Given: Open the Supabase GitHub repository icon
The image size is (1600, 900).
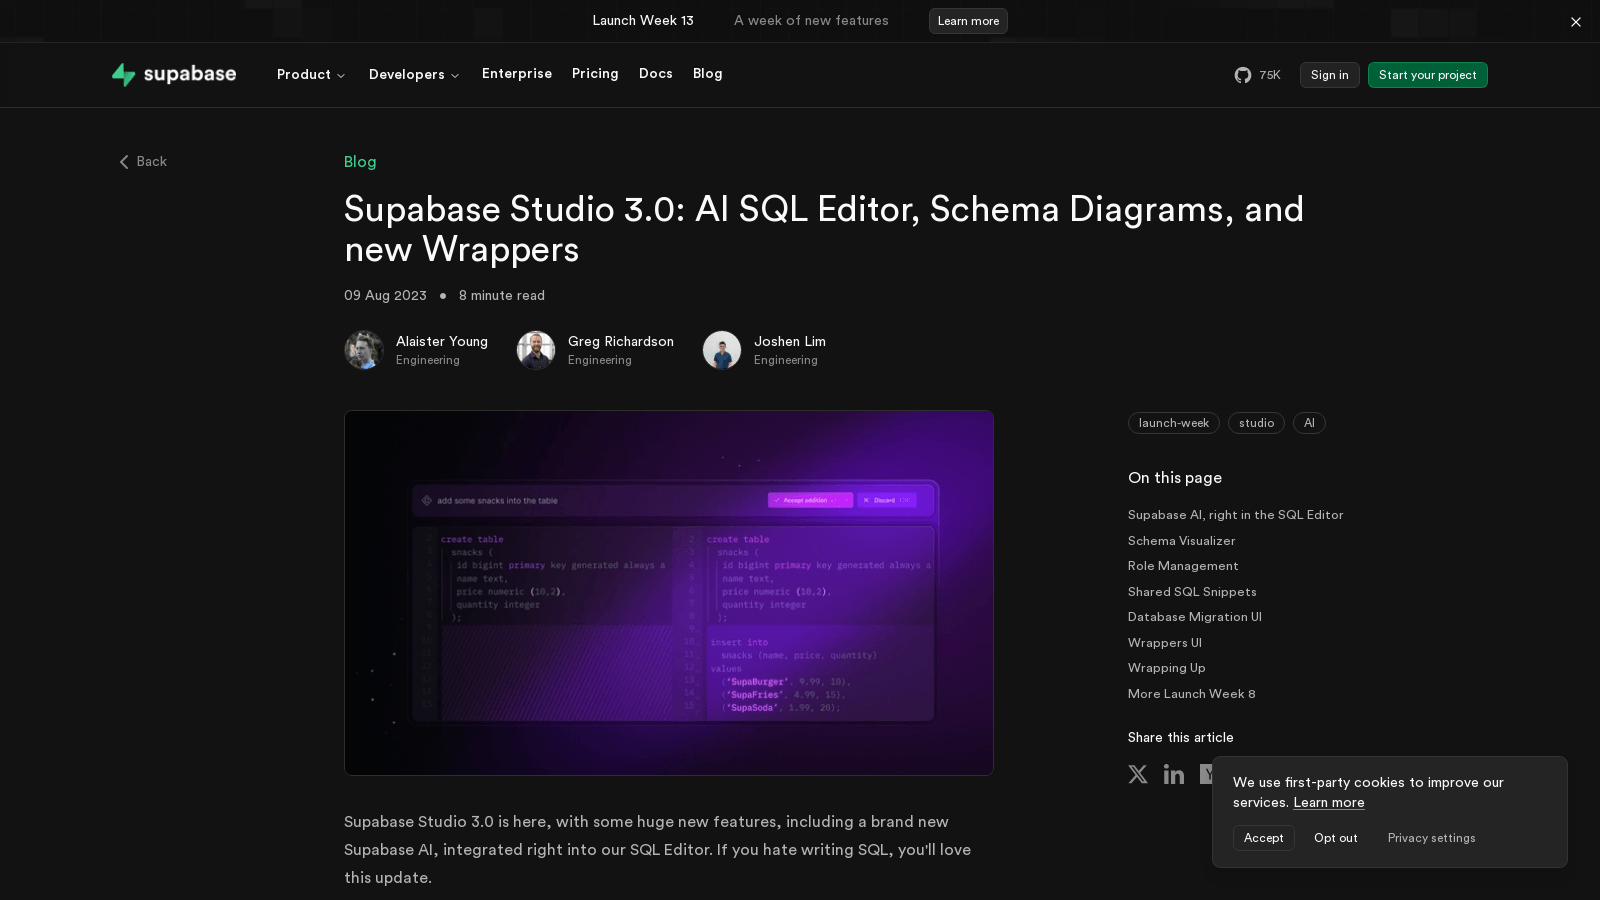Looking at the screenshot, I should coord(1243,75).
